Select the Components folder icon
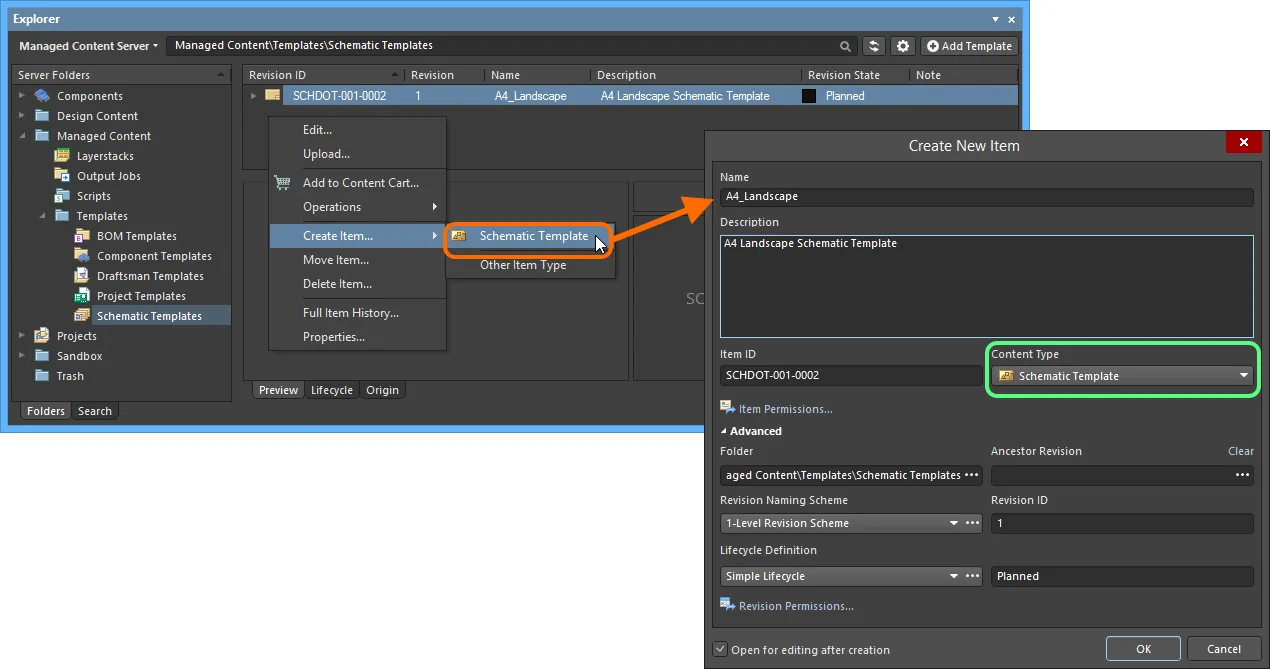 [42, 96]
